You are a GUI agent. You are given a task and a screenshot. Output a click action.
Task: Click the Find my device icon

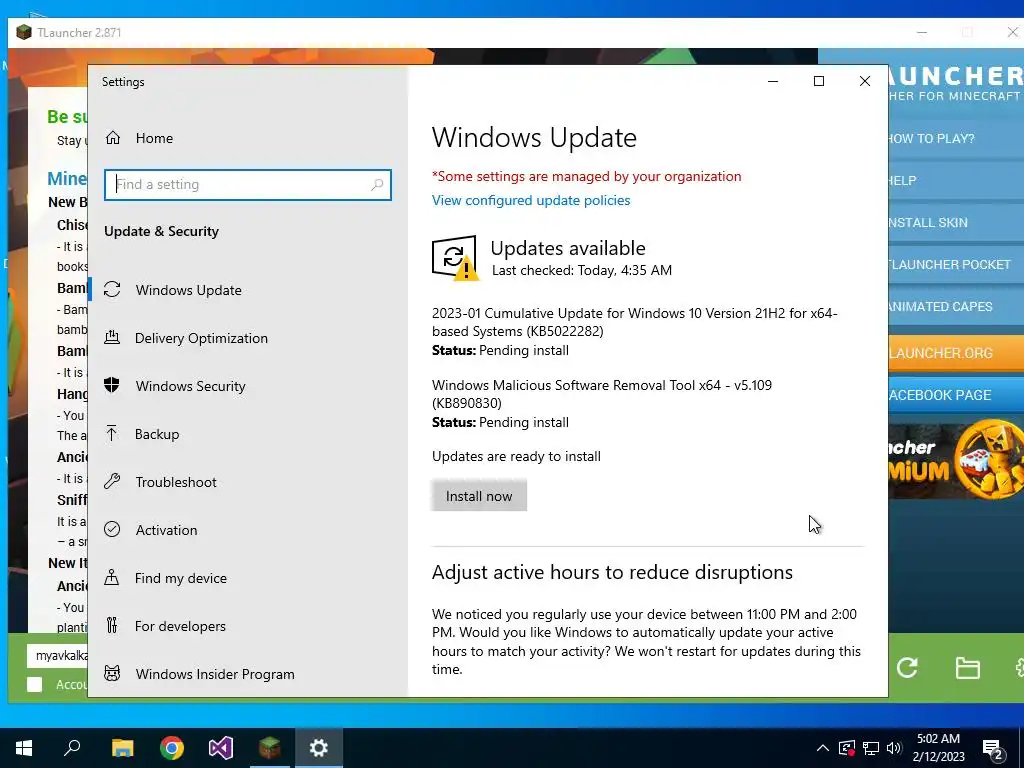click(112, 577)
